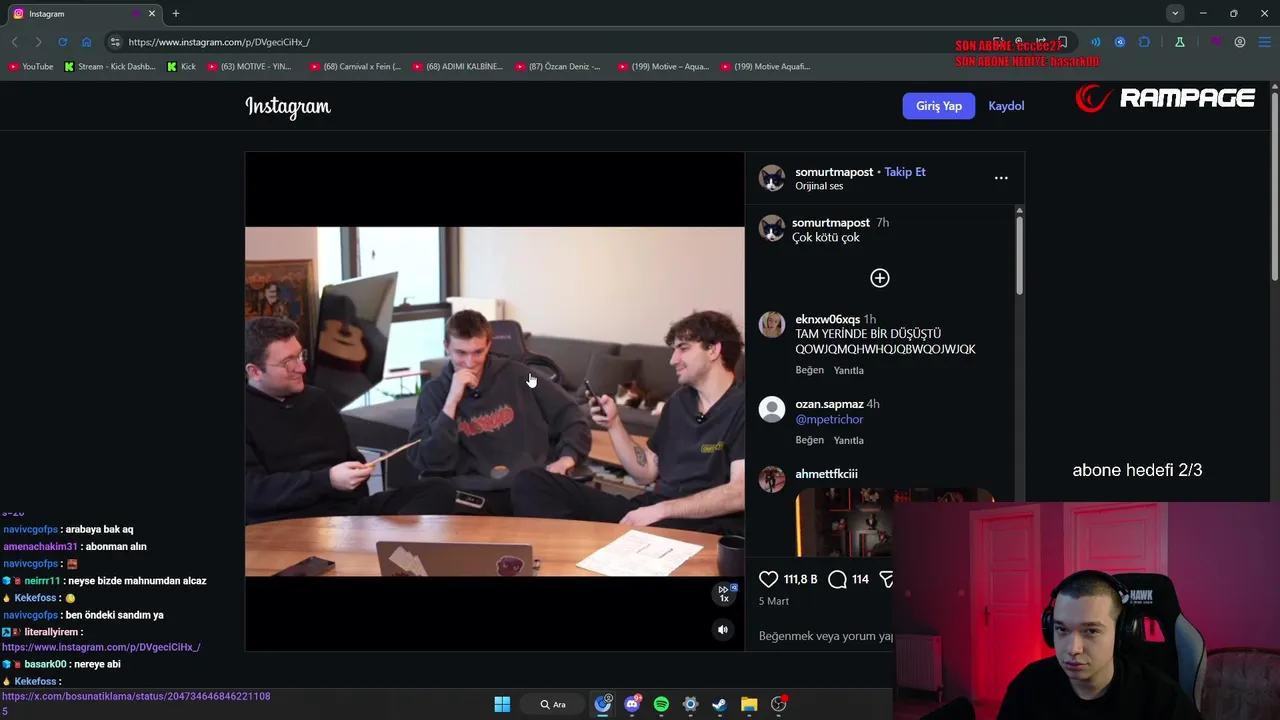Click the Kaydol link
The height and width of the screenshot is (720, 1280).
tap(1006, 106)
